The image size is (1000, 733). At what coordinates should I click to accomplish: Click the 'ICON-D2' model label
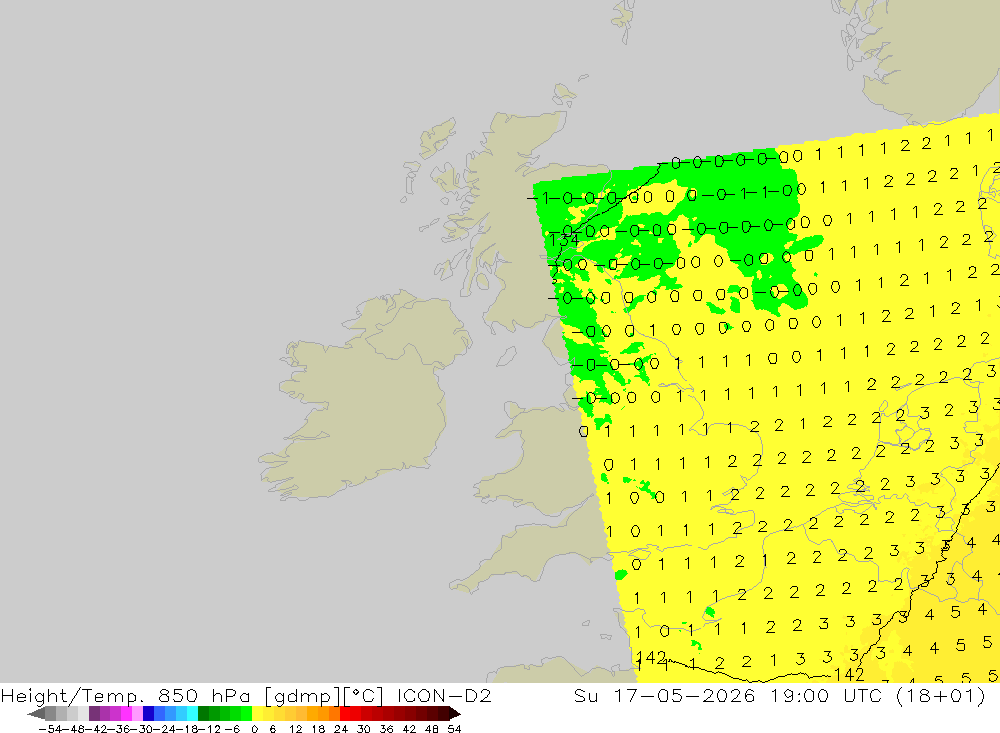coord(444,695)
